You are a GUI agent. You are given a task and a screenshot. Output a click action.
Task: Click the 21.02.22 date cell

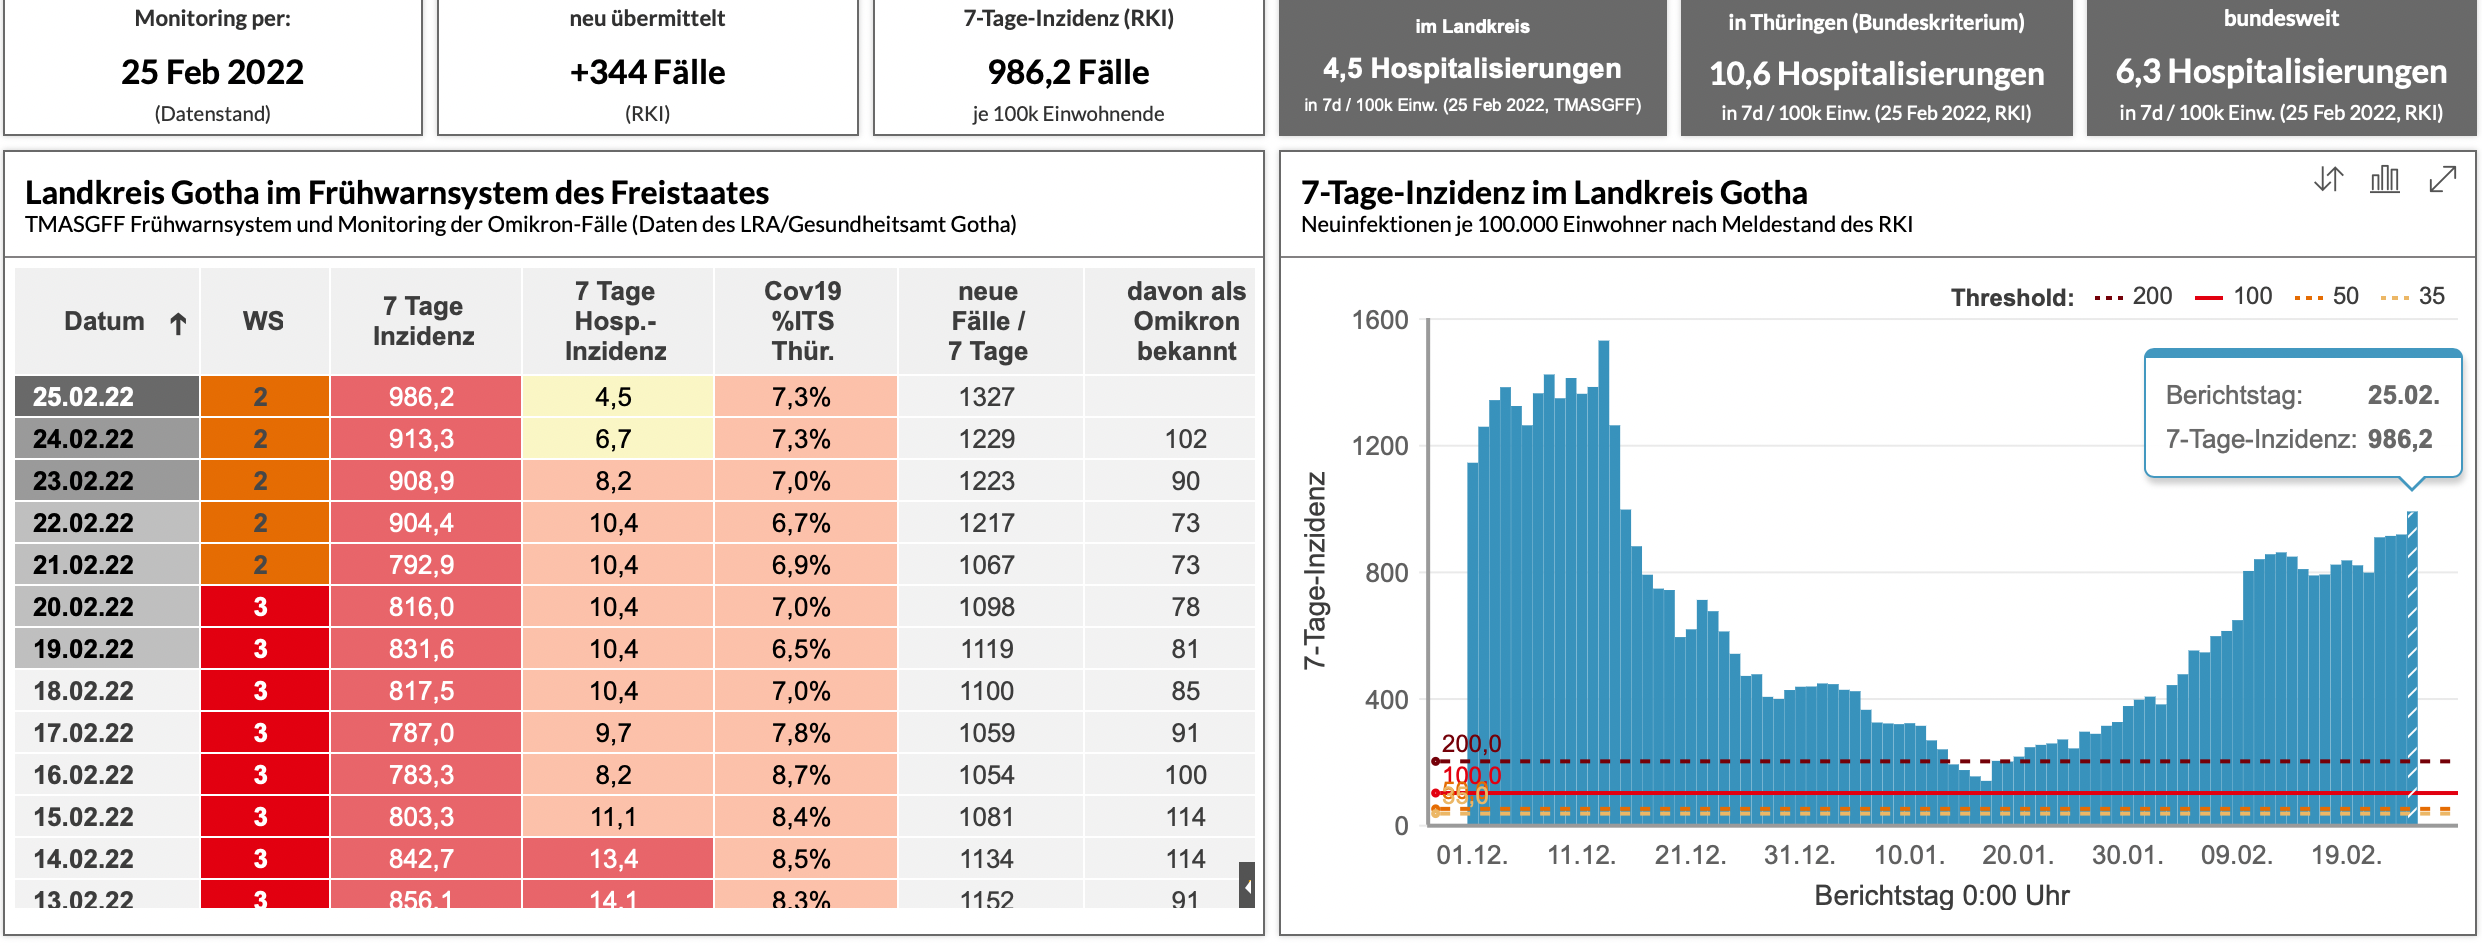[x=108, y=564]
